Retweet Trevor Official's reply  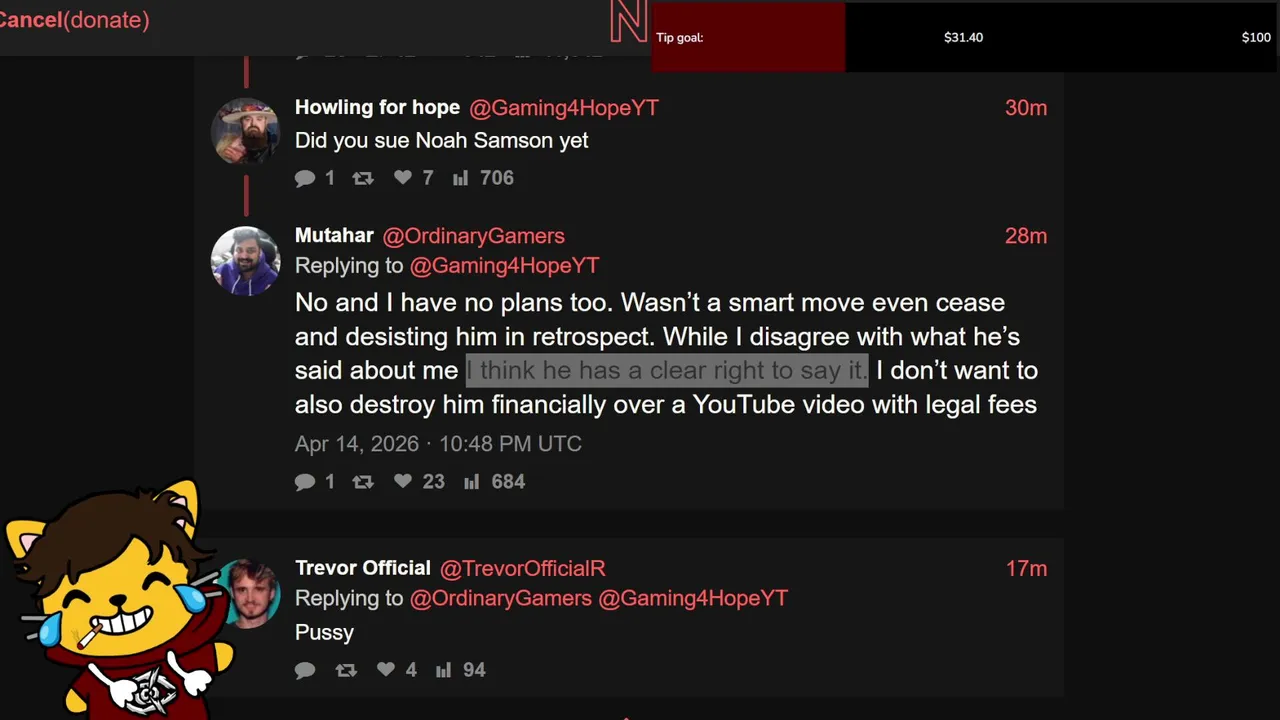coord(346,670)
